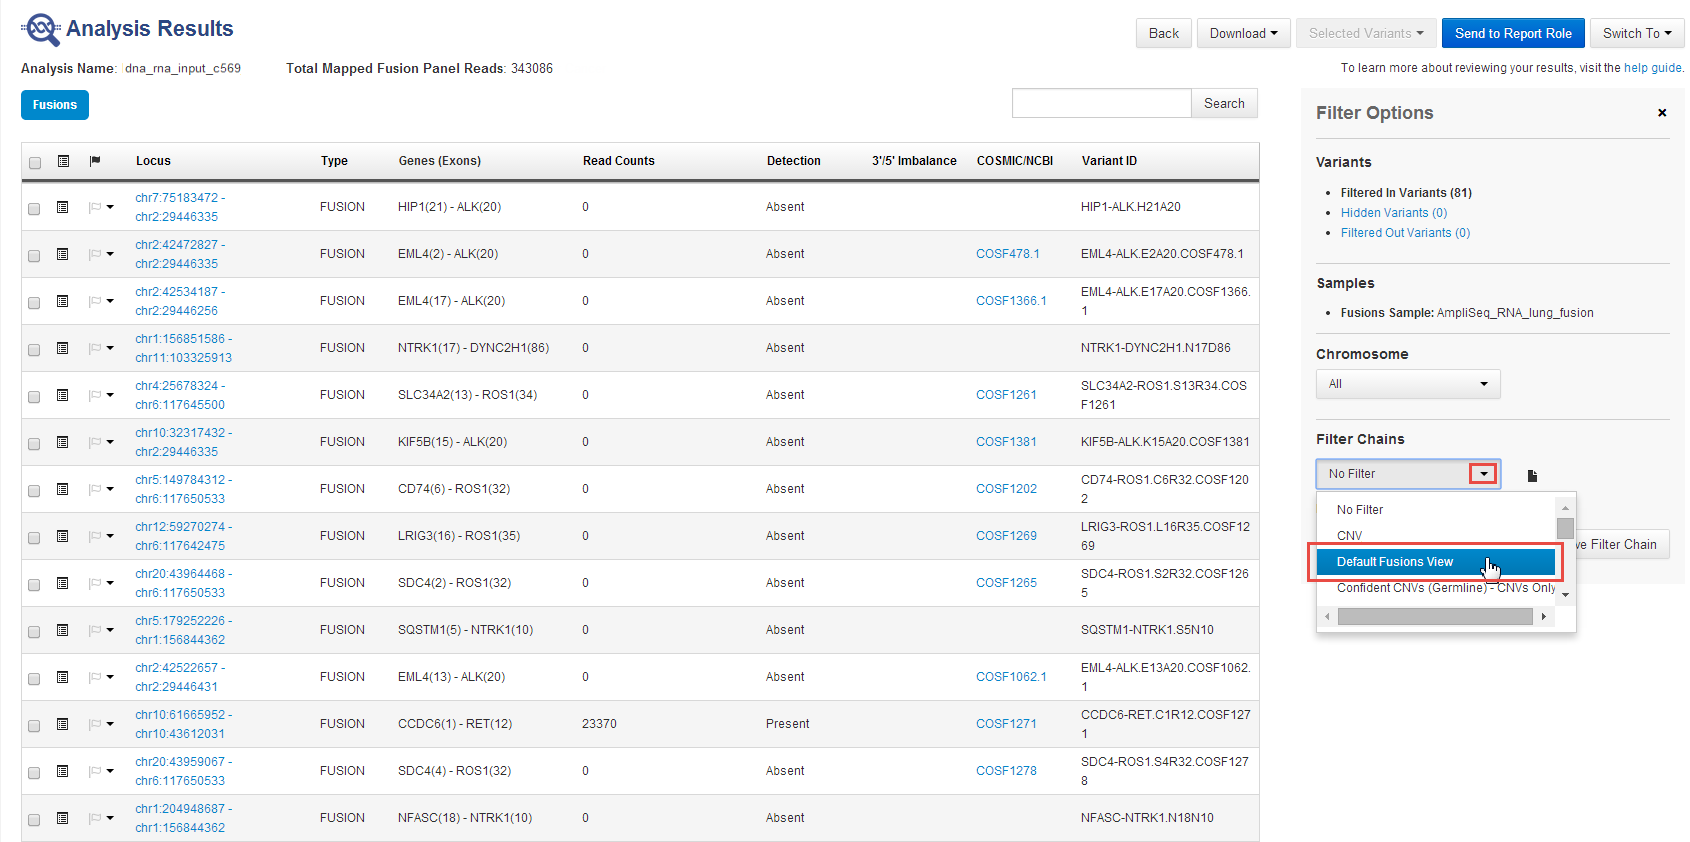Select checkbox for KIF5B(15)-ALK(20) row
Screen dimensions: 1690x842
click(x=34, y=443)
